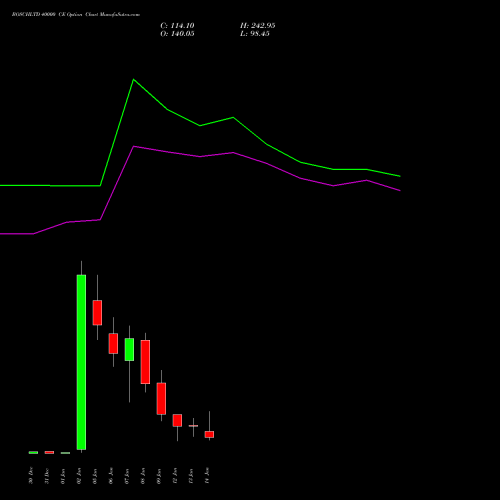The width and height of the screenshot is (500, 500).
Task: Click the peak of the green line
Action: [133, 79]
